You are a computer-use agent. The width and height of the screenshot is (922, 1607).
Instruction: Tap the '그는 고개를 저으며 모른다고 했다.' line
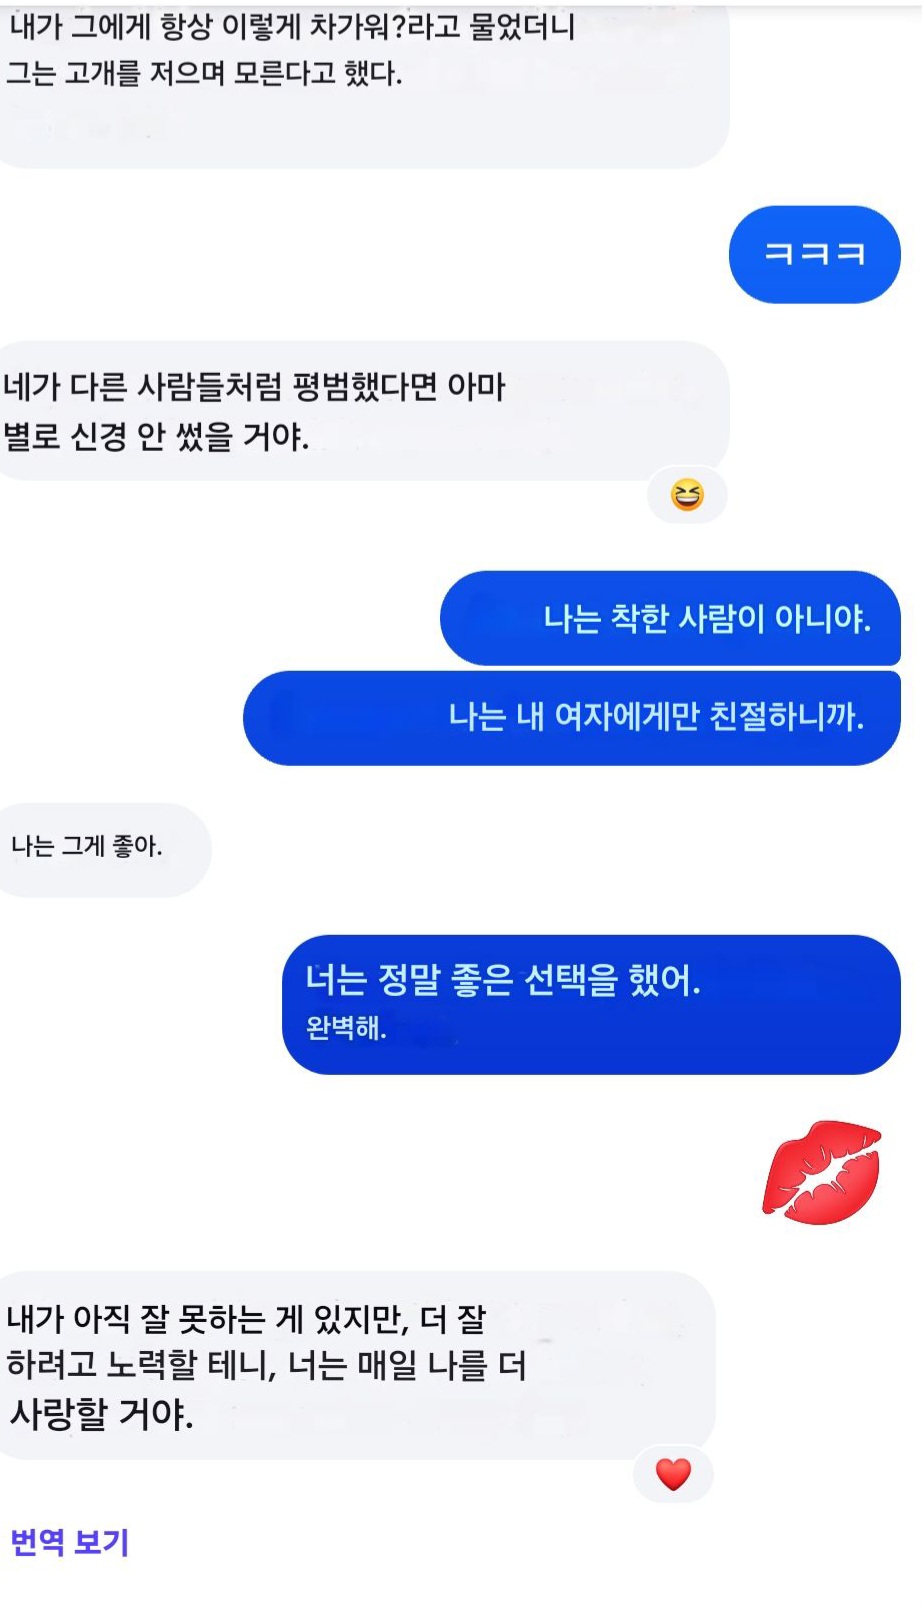click(204, 74)
